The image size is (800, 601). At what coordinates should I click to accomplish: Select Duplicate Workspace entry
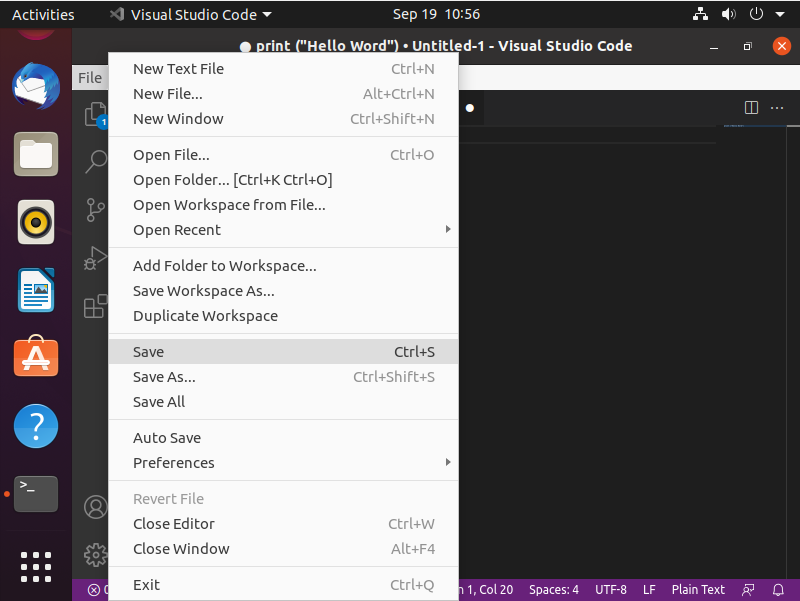click(283, 316)
